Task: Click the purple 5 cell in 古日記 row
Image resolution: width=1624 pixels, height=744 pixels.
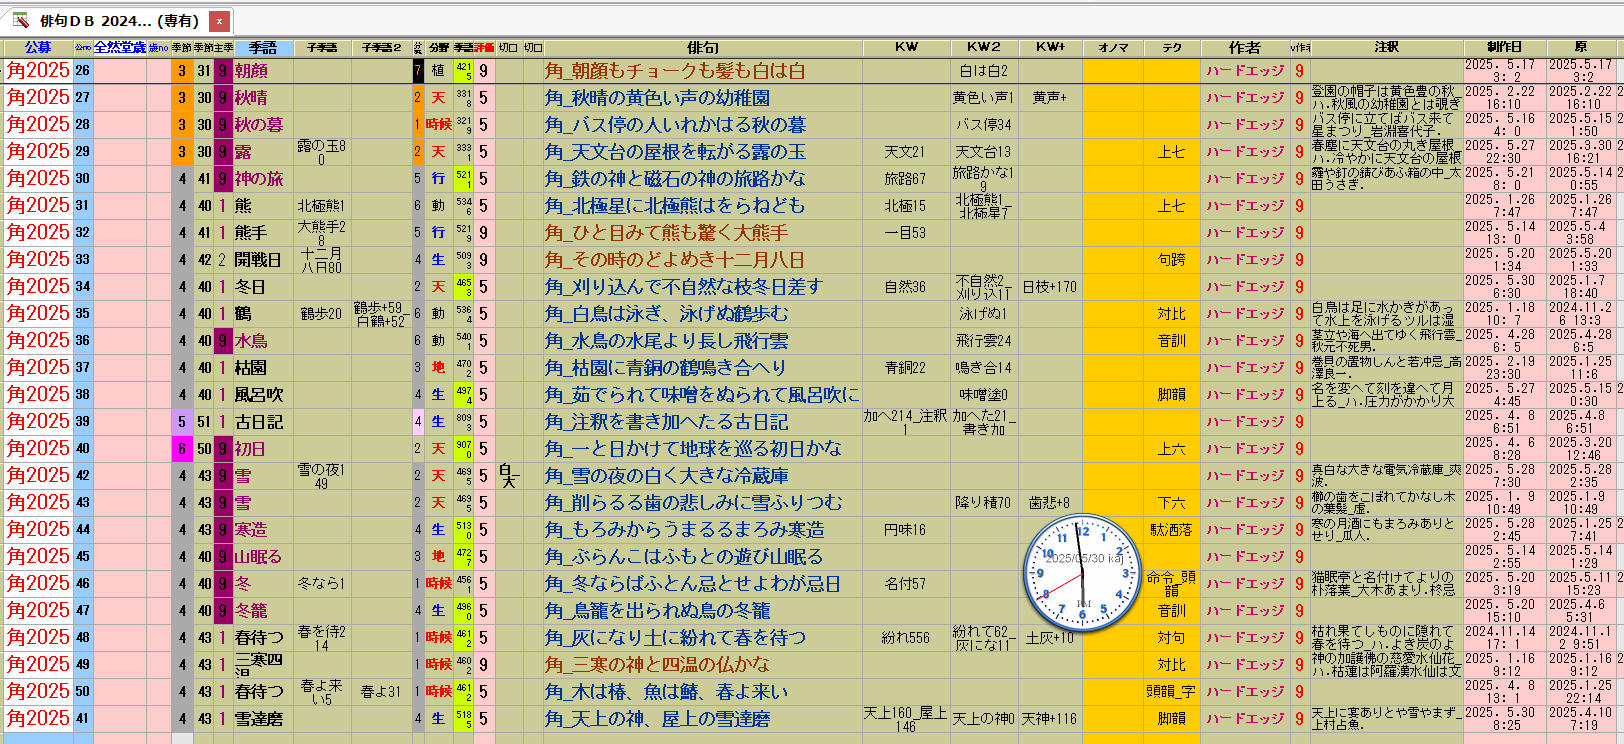Action: (182, 422)
